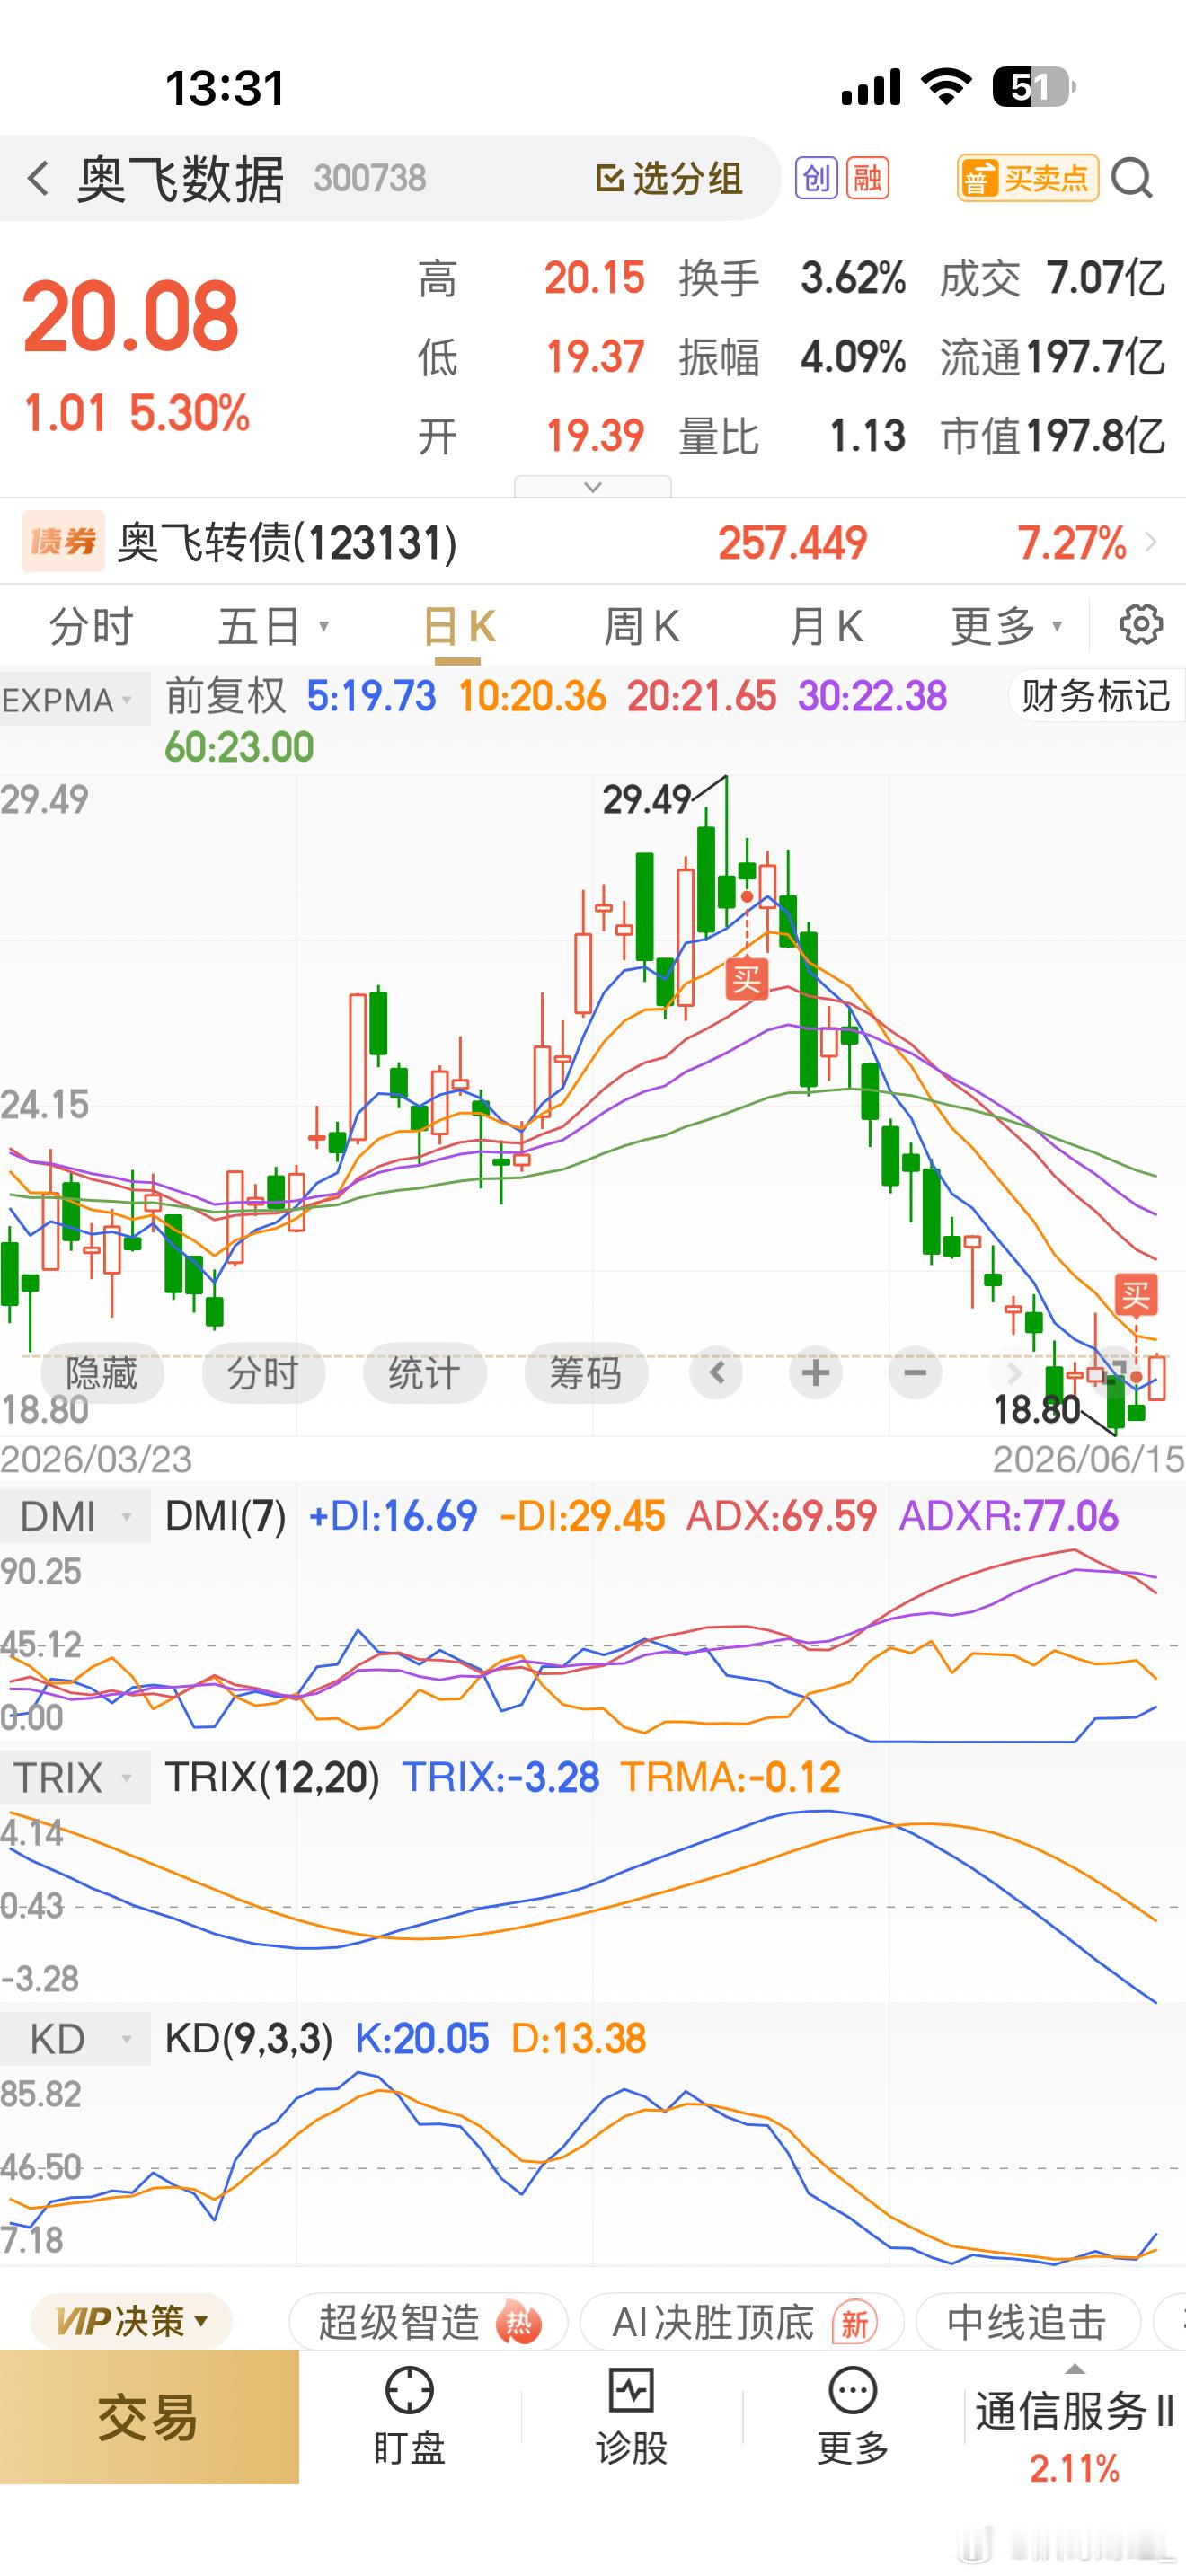Tap 市值 197.8亿 value
Viewport: 1186px width, 2576px height.
1095,436
